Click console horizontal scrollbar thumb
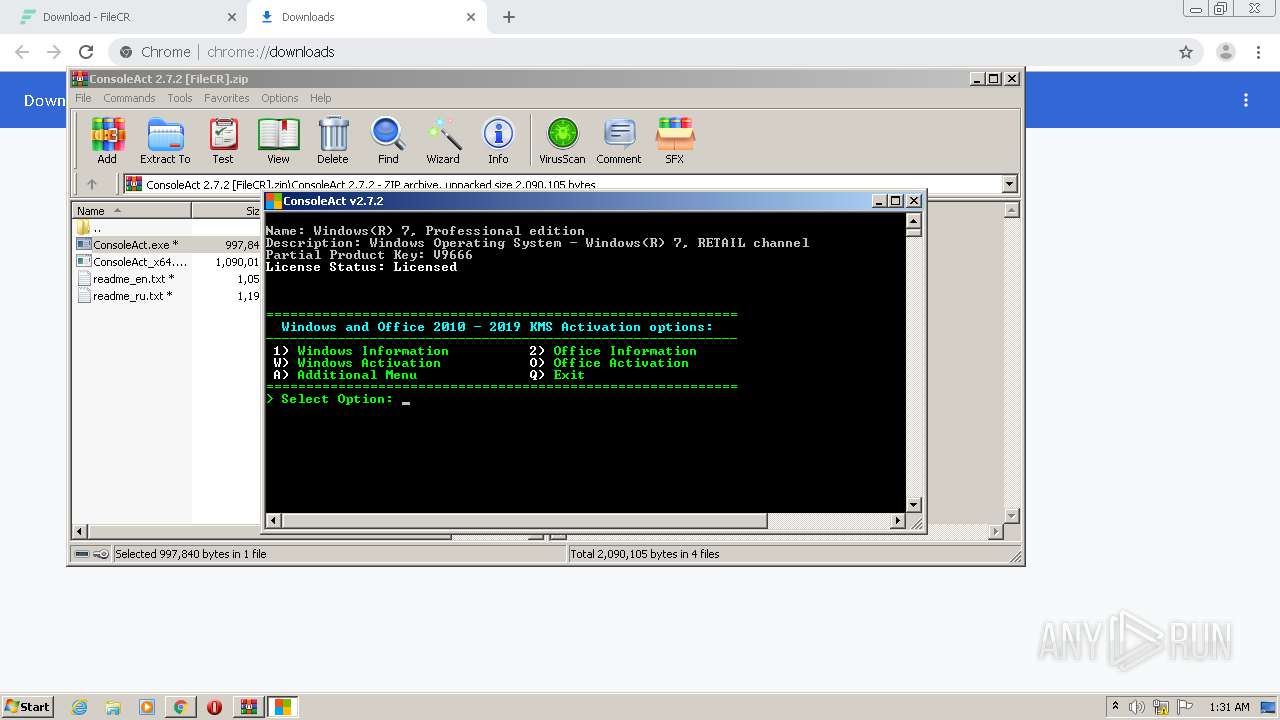The height and width of the screenshot is (720, 1280). pyautogui.click(x=524, y=520)
